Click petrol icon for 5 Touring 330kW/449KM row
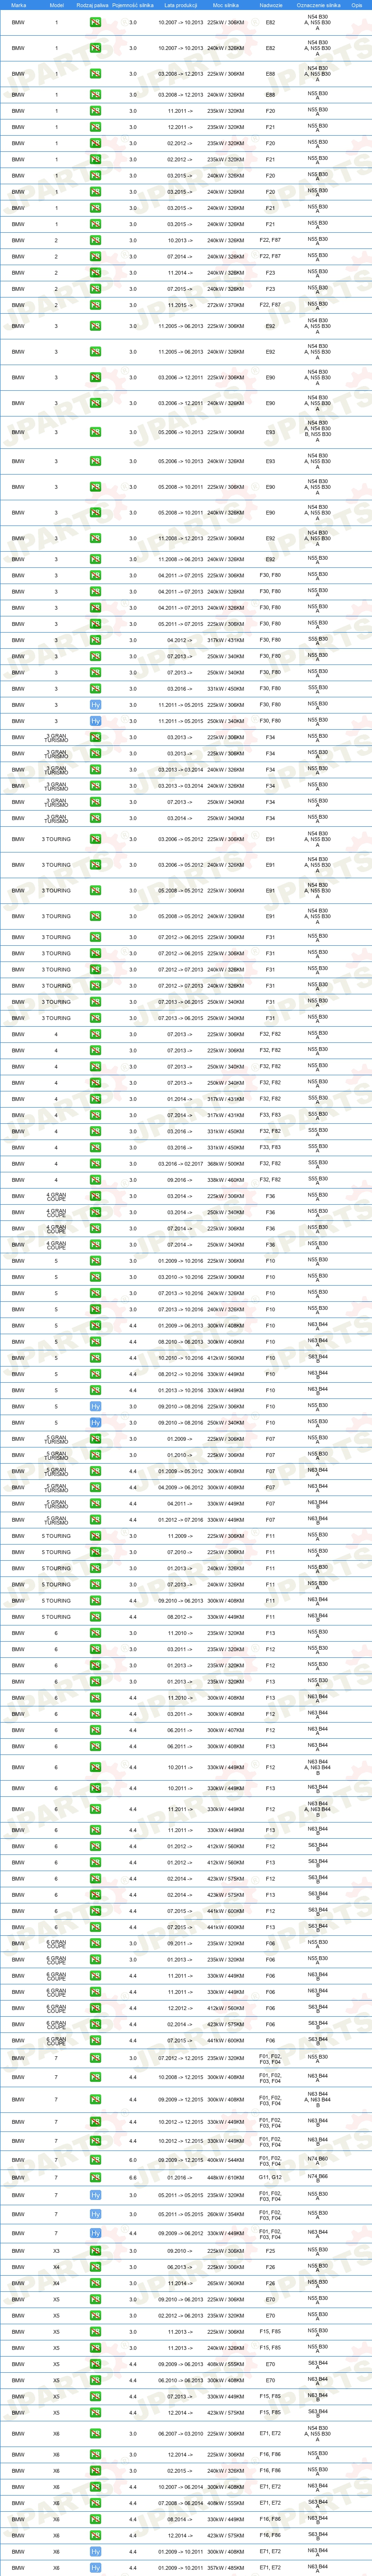Image resolution: width=372 pixels, height=2576 pixels. pyautogui.click(x=95, y=1616)
